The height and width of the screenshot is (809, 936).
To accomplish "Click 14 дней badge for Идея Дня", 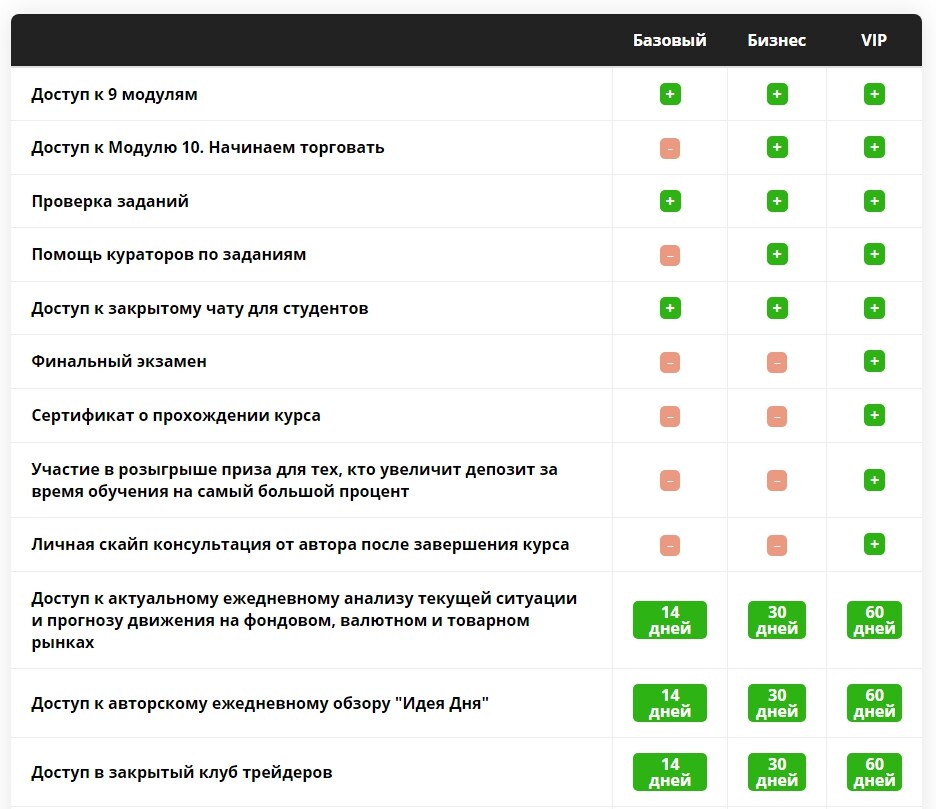I will click(x=670, y=703).
